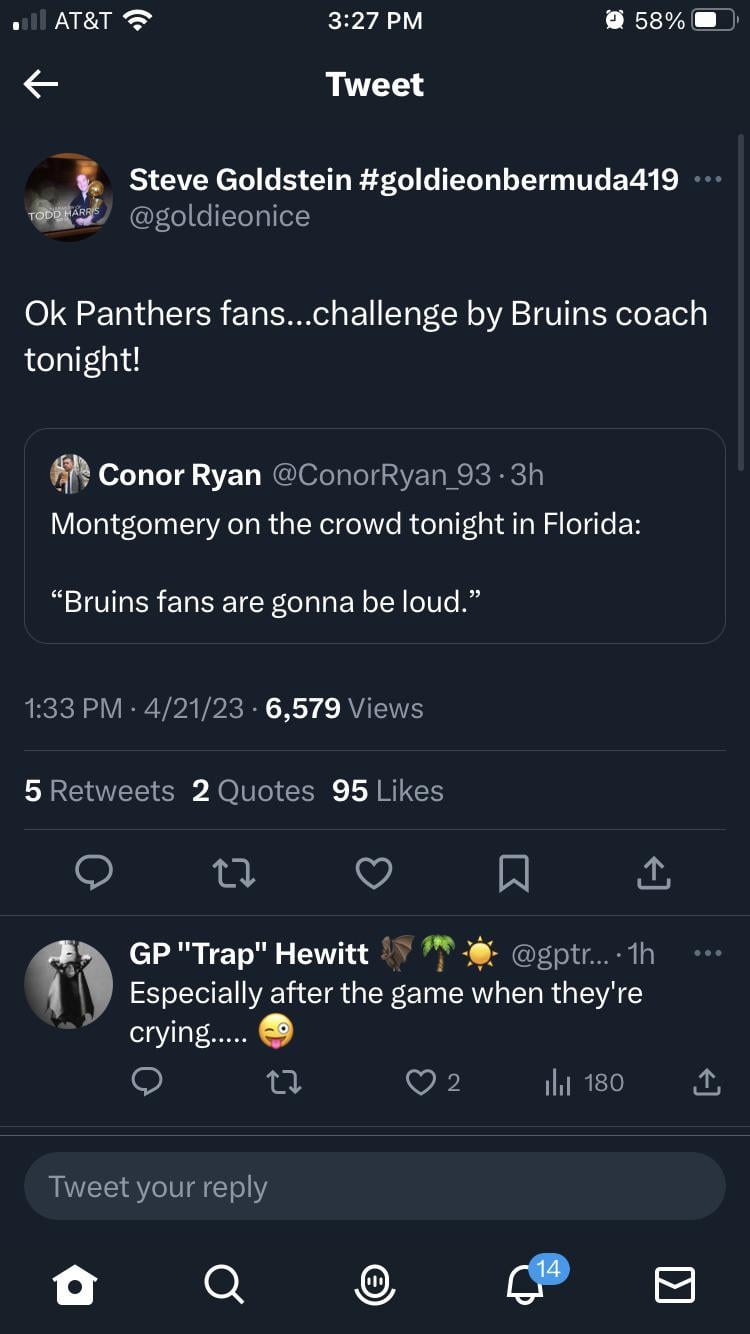
Task: Open more options on Steve Goldstein's tweet
Action: pos(707,180)
